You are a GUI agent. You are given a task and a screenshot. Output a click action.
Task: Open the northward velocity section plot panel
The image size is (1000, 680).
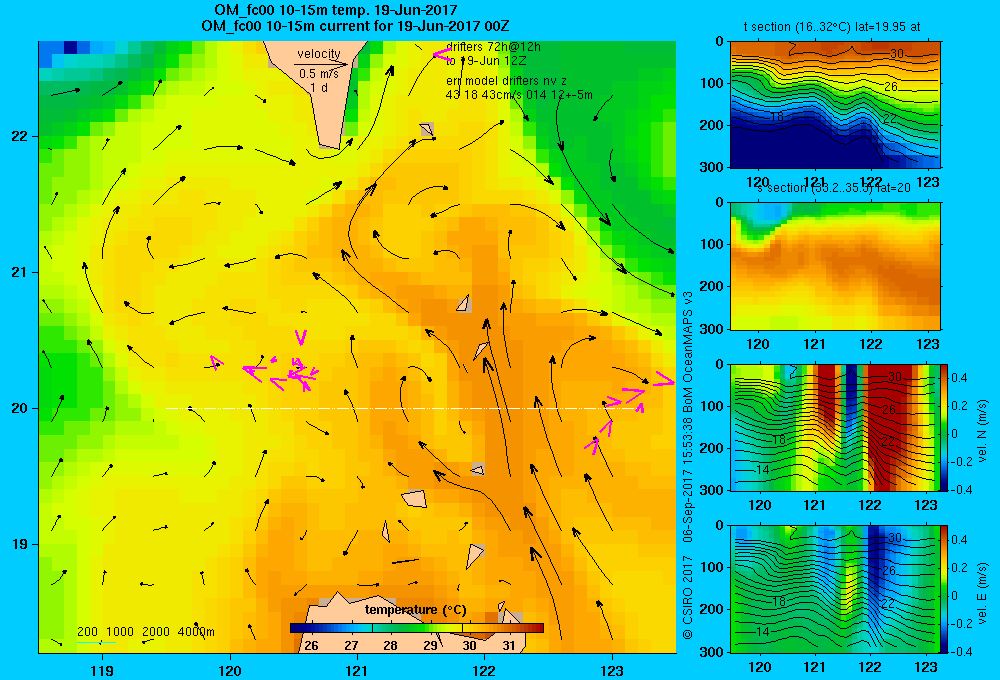[x=835, y=427]
